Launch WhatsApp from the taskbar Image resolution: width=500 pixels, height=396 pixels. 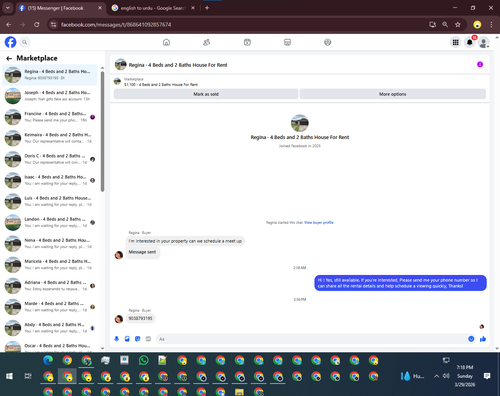click(144, 360)
